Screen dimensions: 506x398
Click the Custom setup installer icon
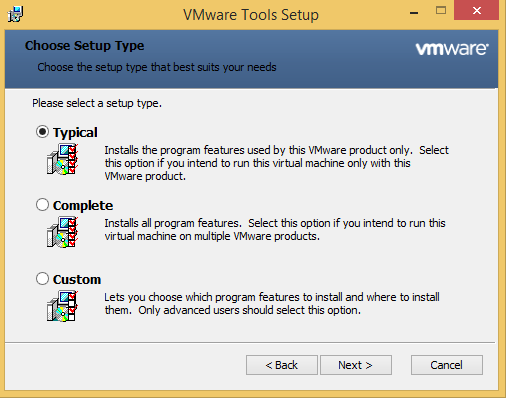(62, 306)
